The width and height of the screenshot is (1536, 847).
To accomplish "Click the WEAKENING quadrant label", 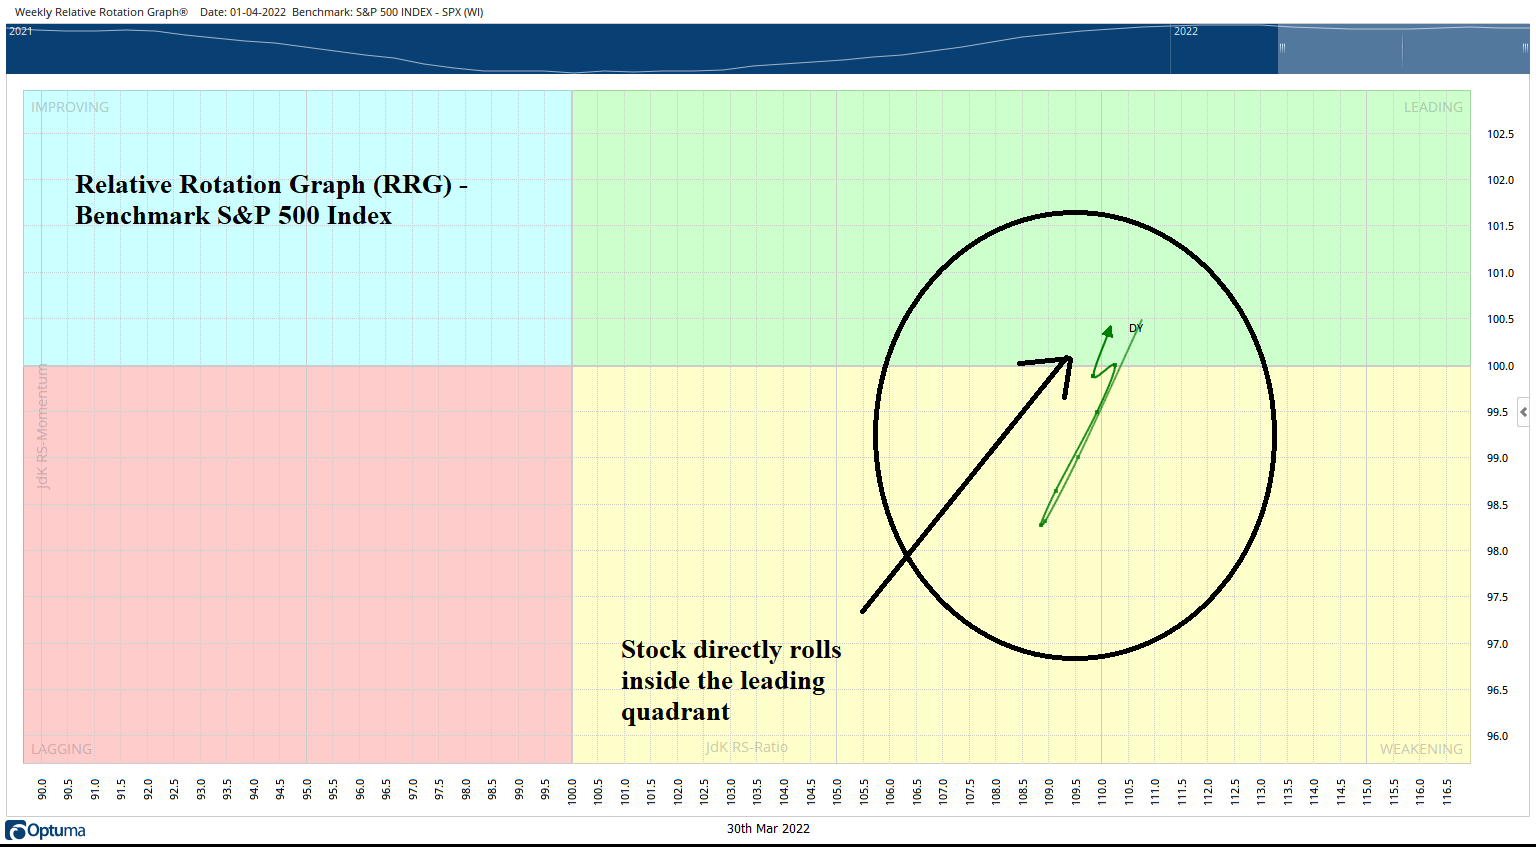I will click(1419, 748).
